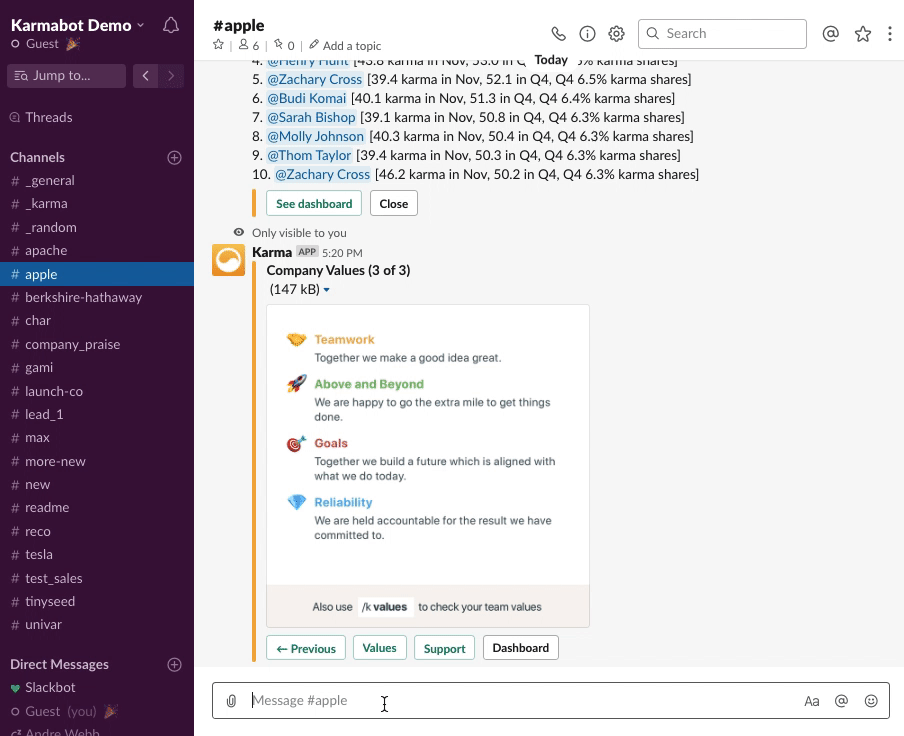Click See dashboard button
This screenshot has width=904, height=736.
coord(314,203)
